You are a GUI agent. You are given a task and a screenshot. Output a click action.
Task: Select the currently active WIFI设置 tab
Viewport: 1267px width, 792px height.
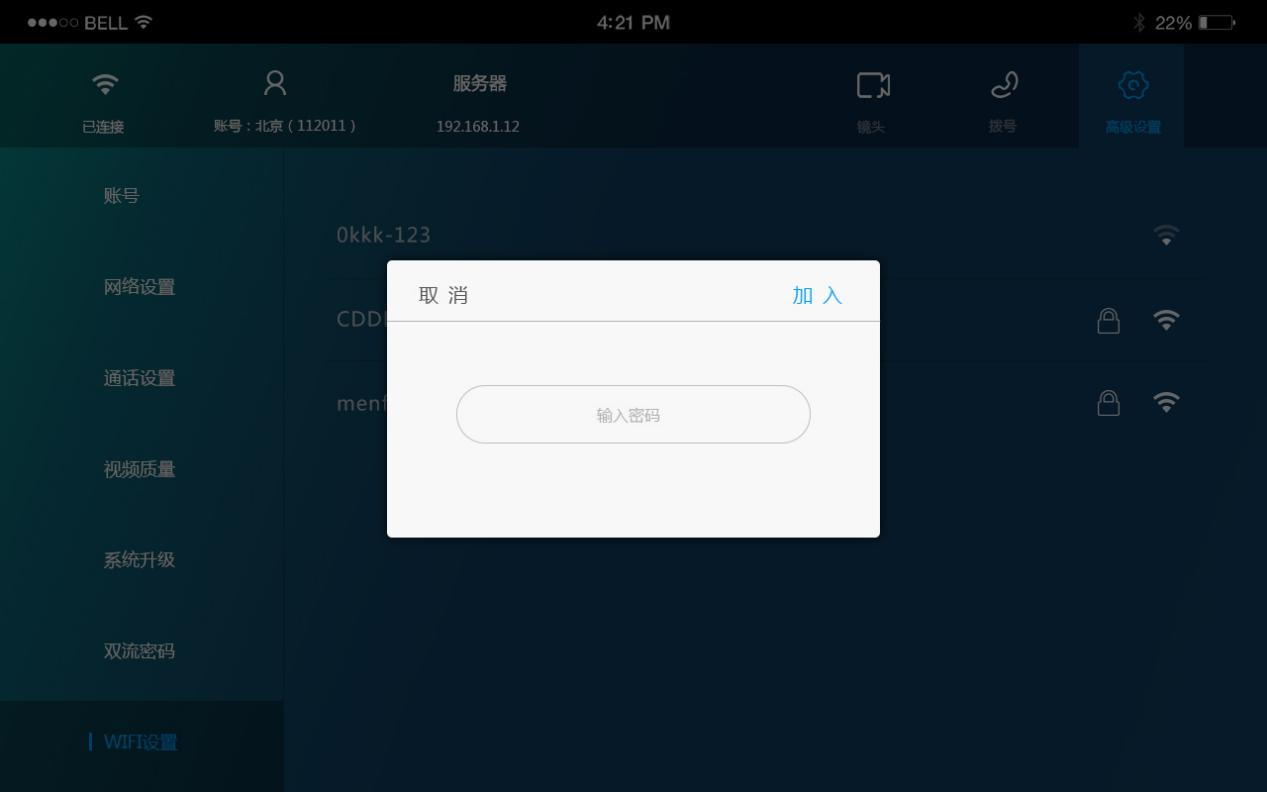(140, 743)
